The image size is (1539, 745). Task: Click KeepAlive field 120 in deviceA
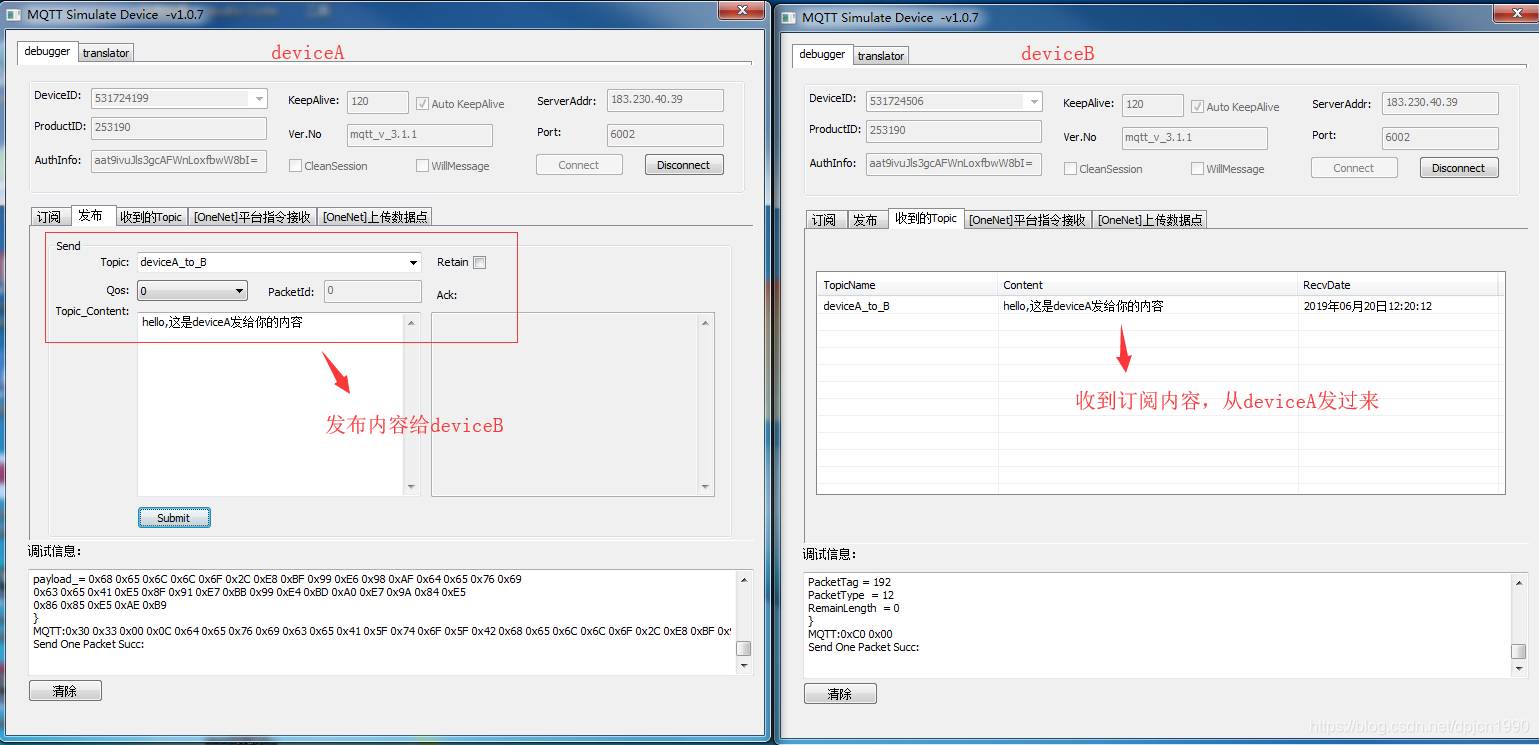[x=378, y=102]
